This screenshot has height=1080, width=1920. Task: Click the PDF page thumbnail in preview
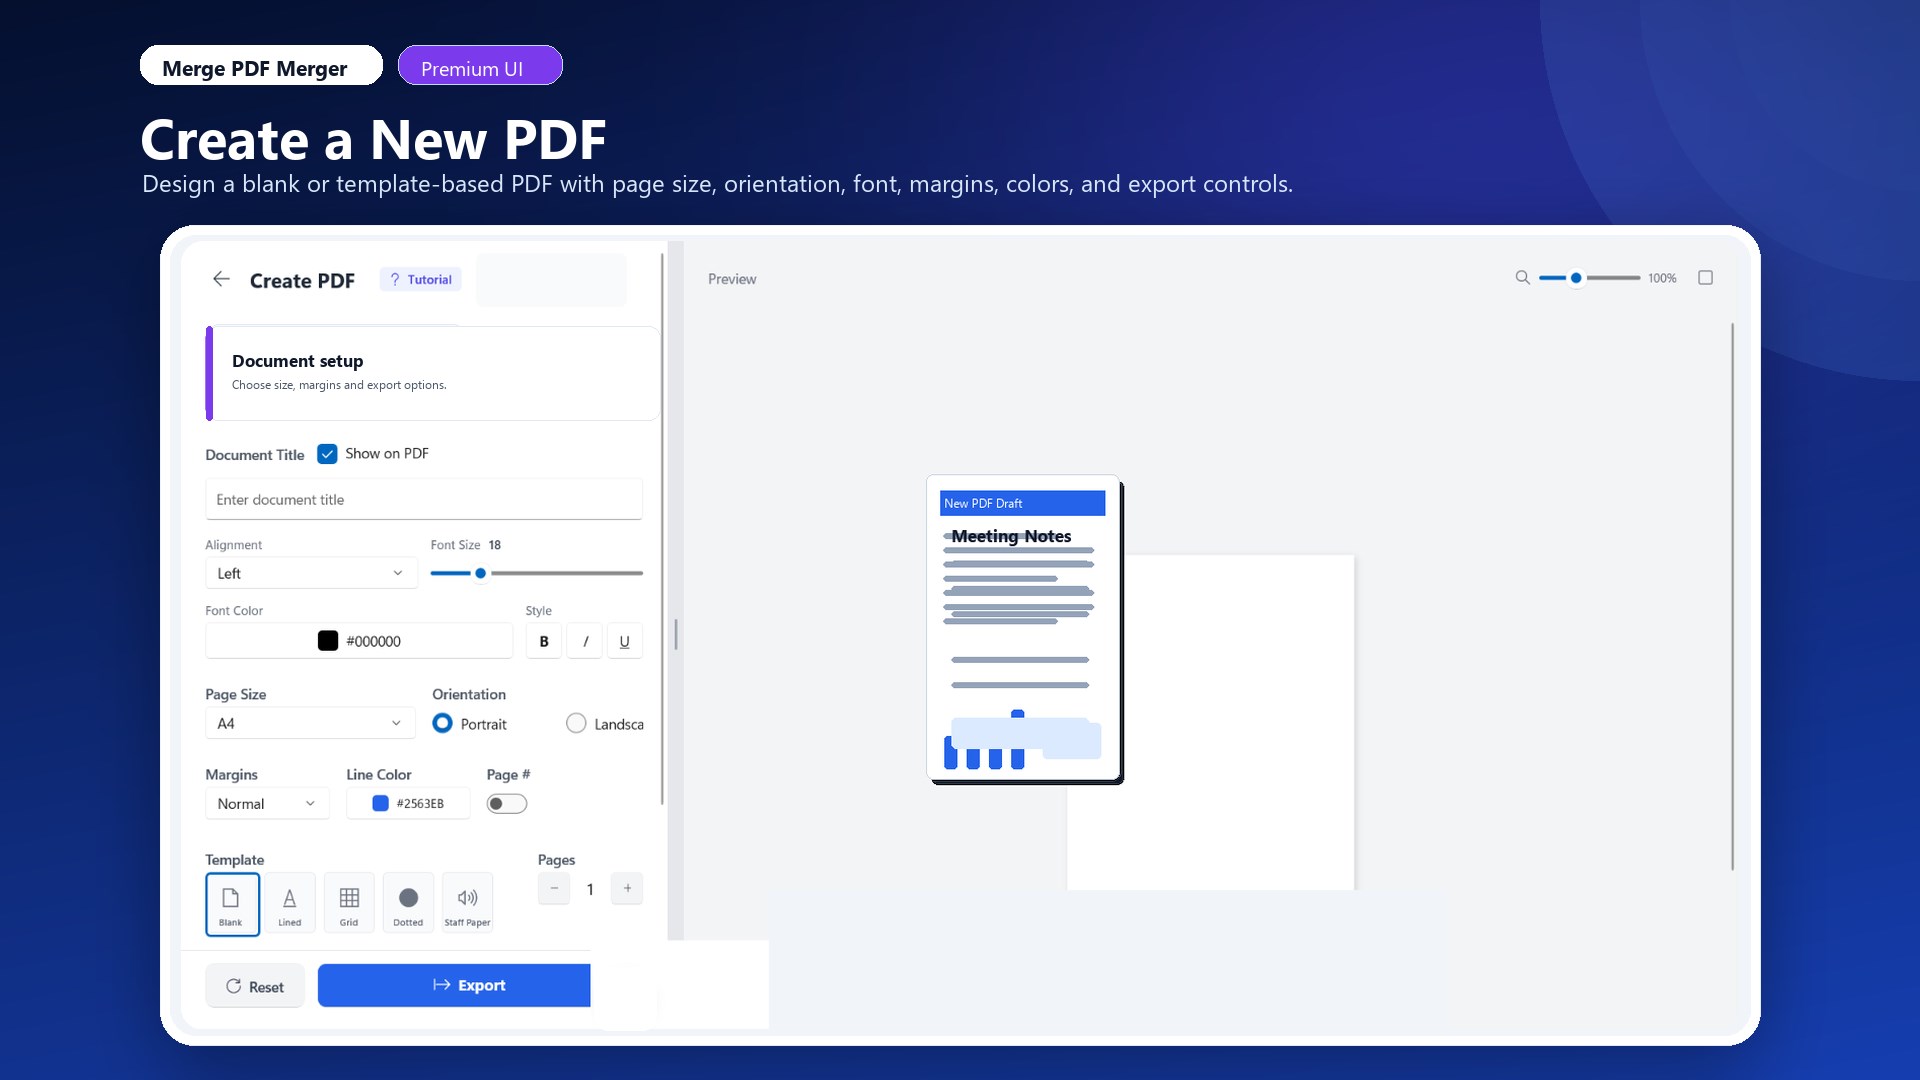(x=1023, y=628)
